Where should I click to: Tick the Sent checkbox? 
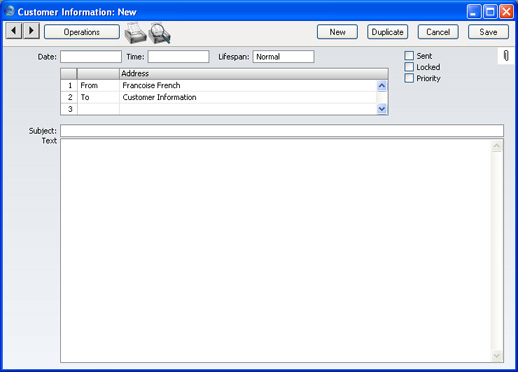[x=409, y=56]
